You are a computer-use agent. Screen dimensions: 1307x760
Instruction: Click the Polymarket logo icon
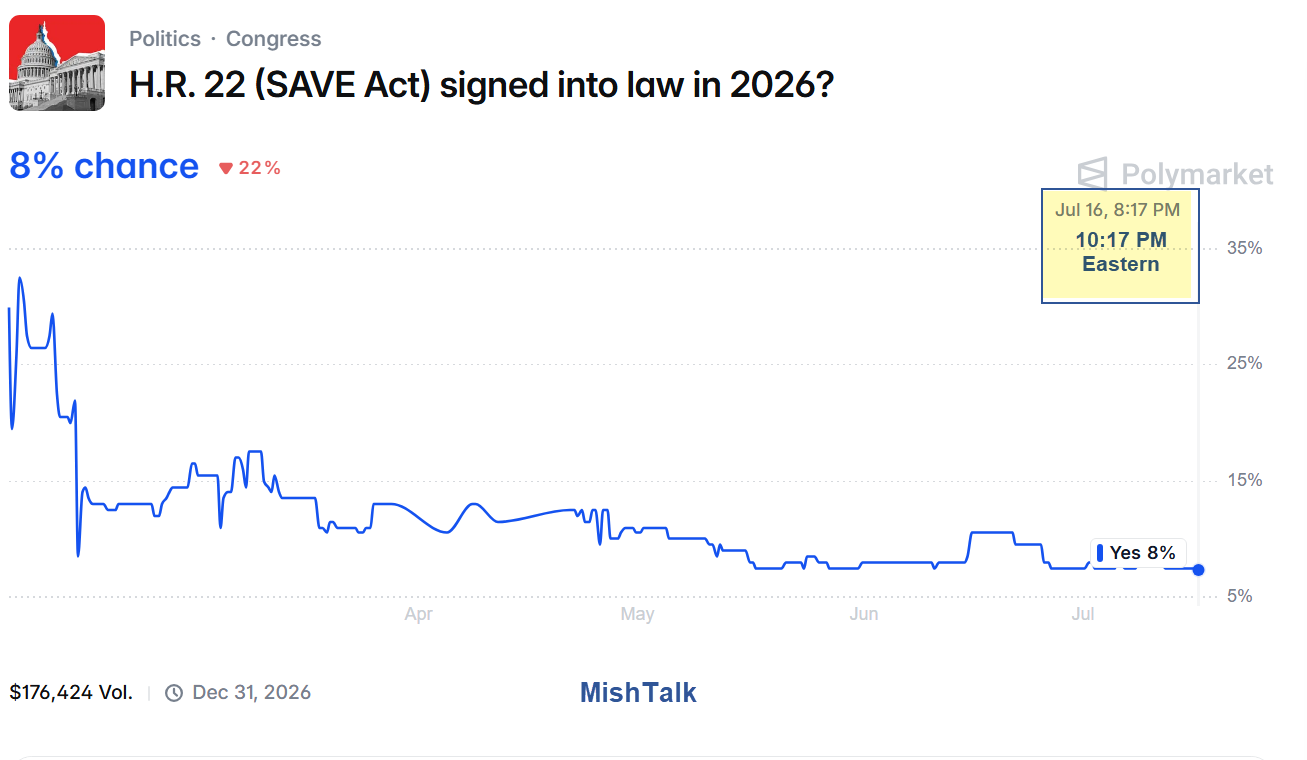tap(1092, 174)
